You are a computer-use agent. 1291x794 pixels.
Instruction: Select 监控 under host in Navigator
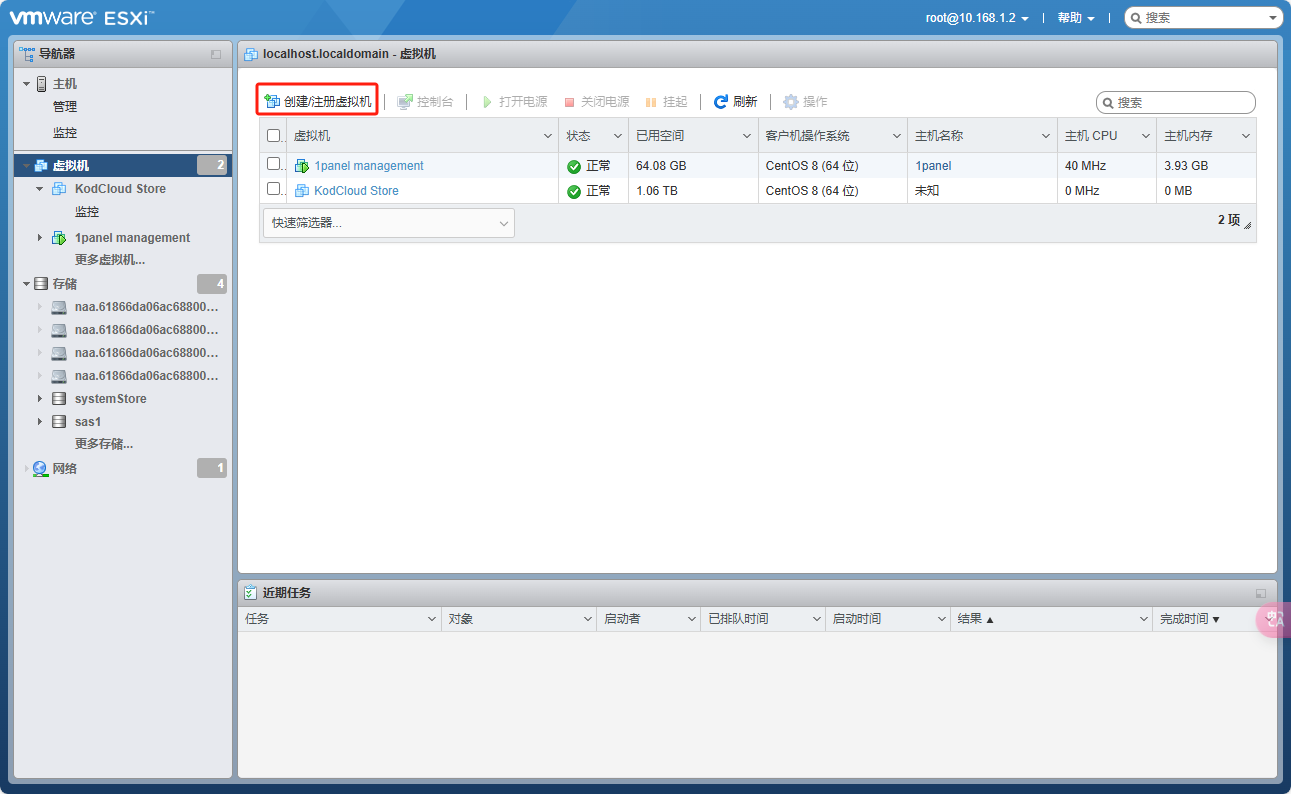65,133
